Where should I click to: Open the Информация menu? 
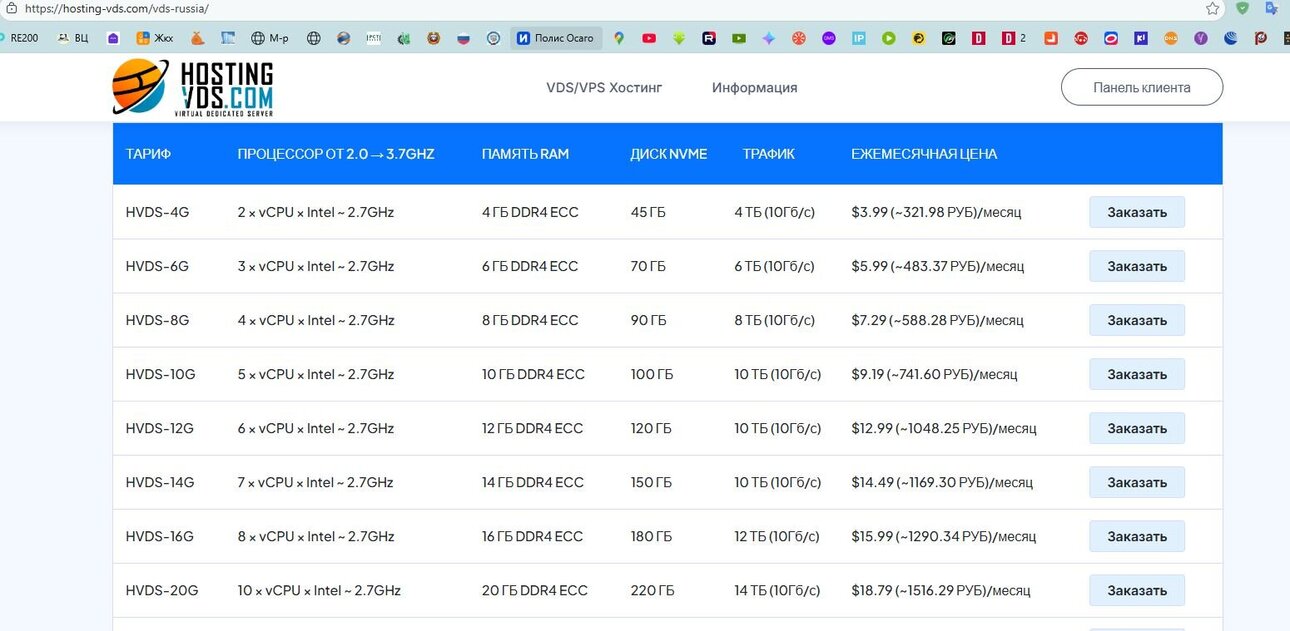point(755,87)
